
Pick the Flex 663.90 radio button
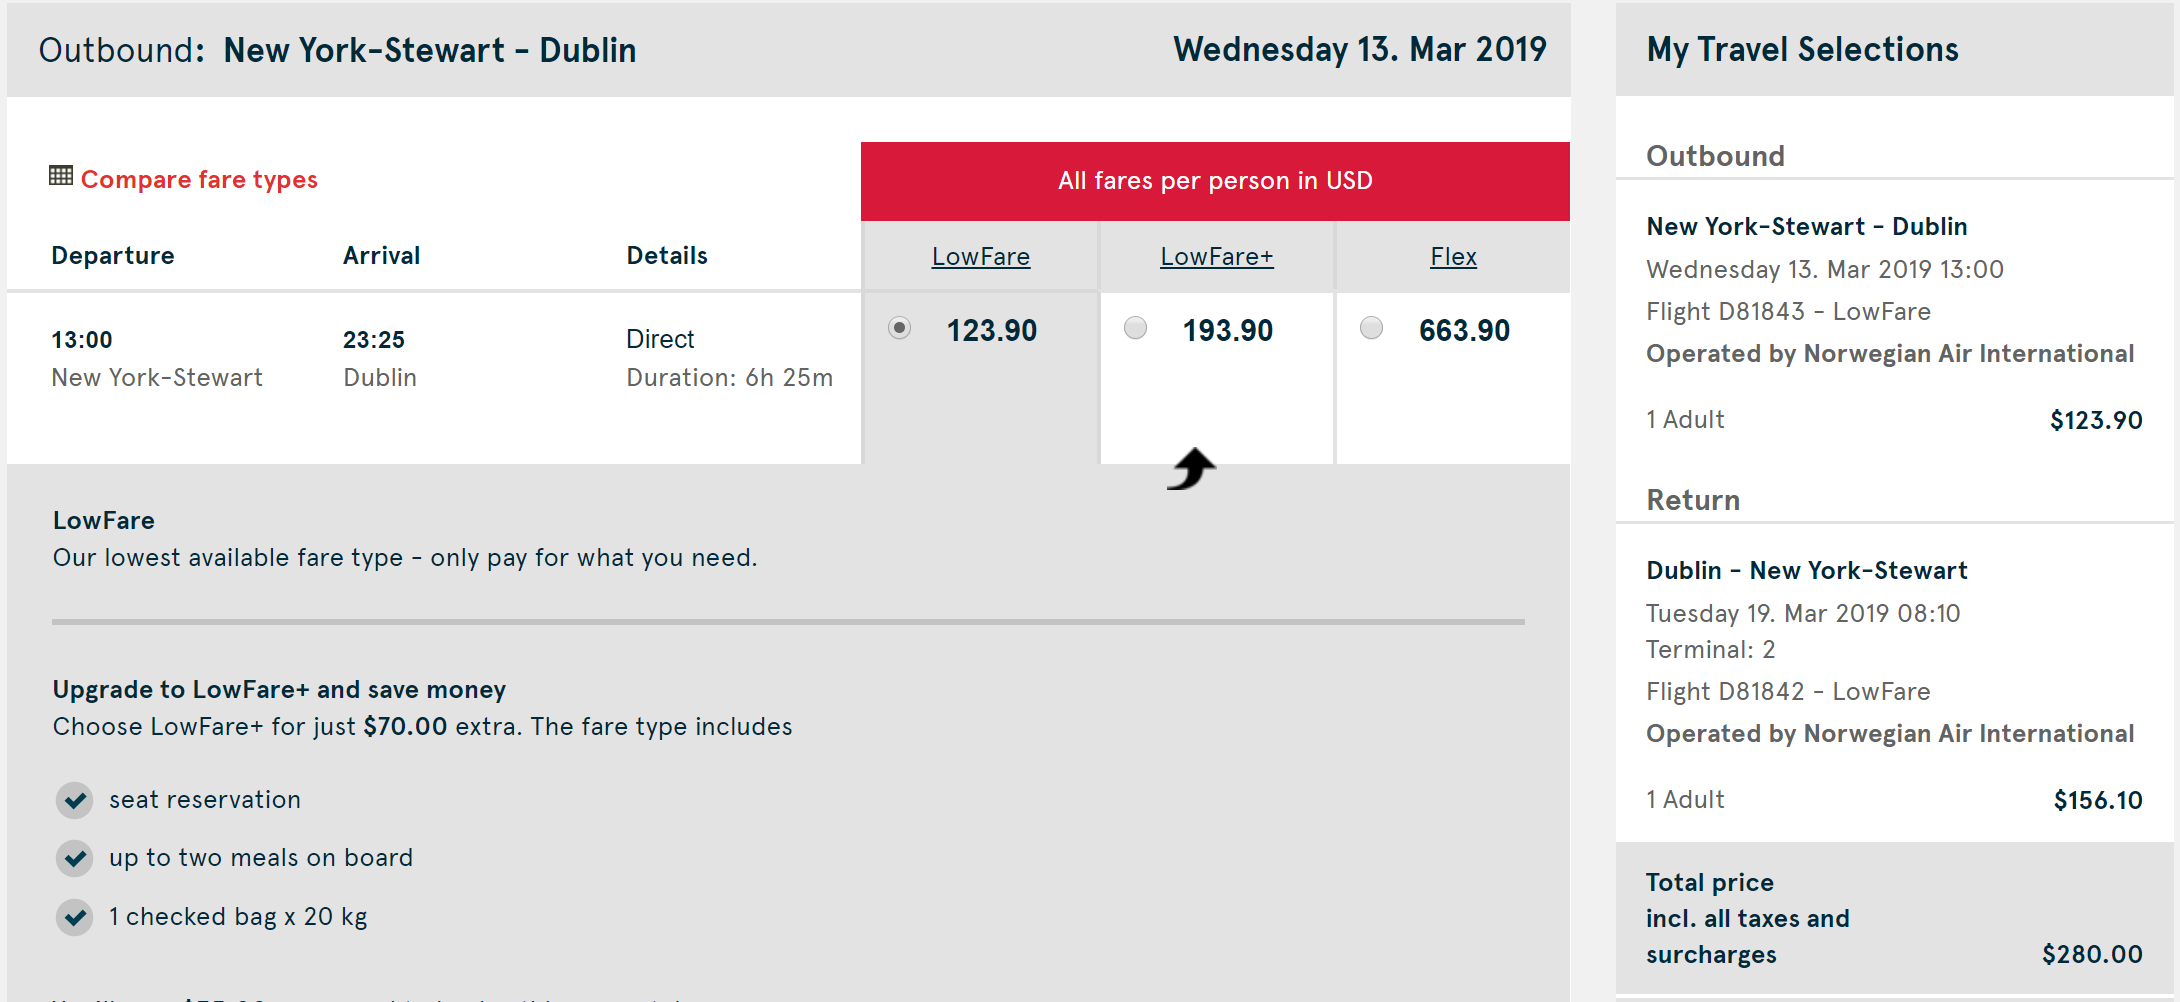click(x=1372, y=328)
